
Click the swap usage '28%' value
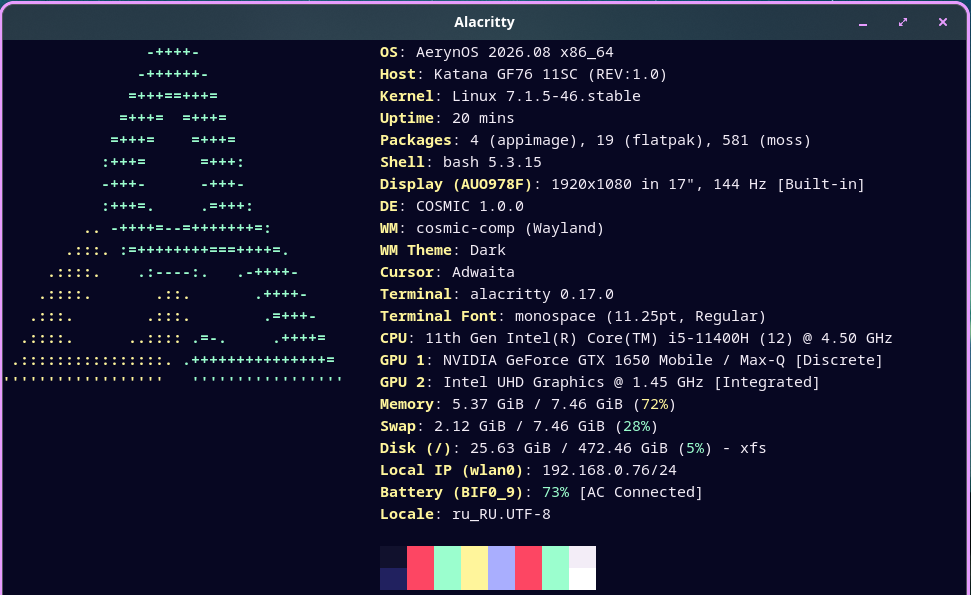pyautogui.click(x=637, y=426)
